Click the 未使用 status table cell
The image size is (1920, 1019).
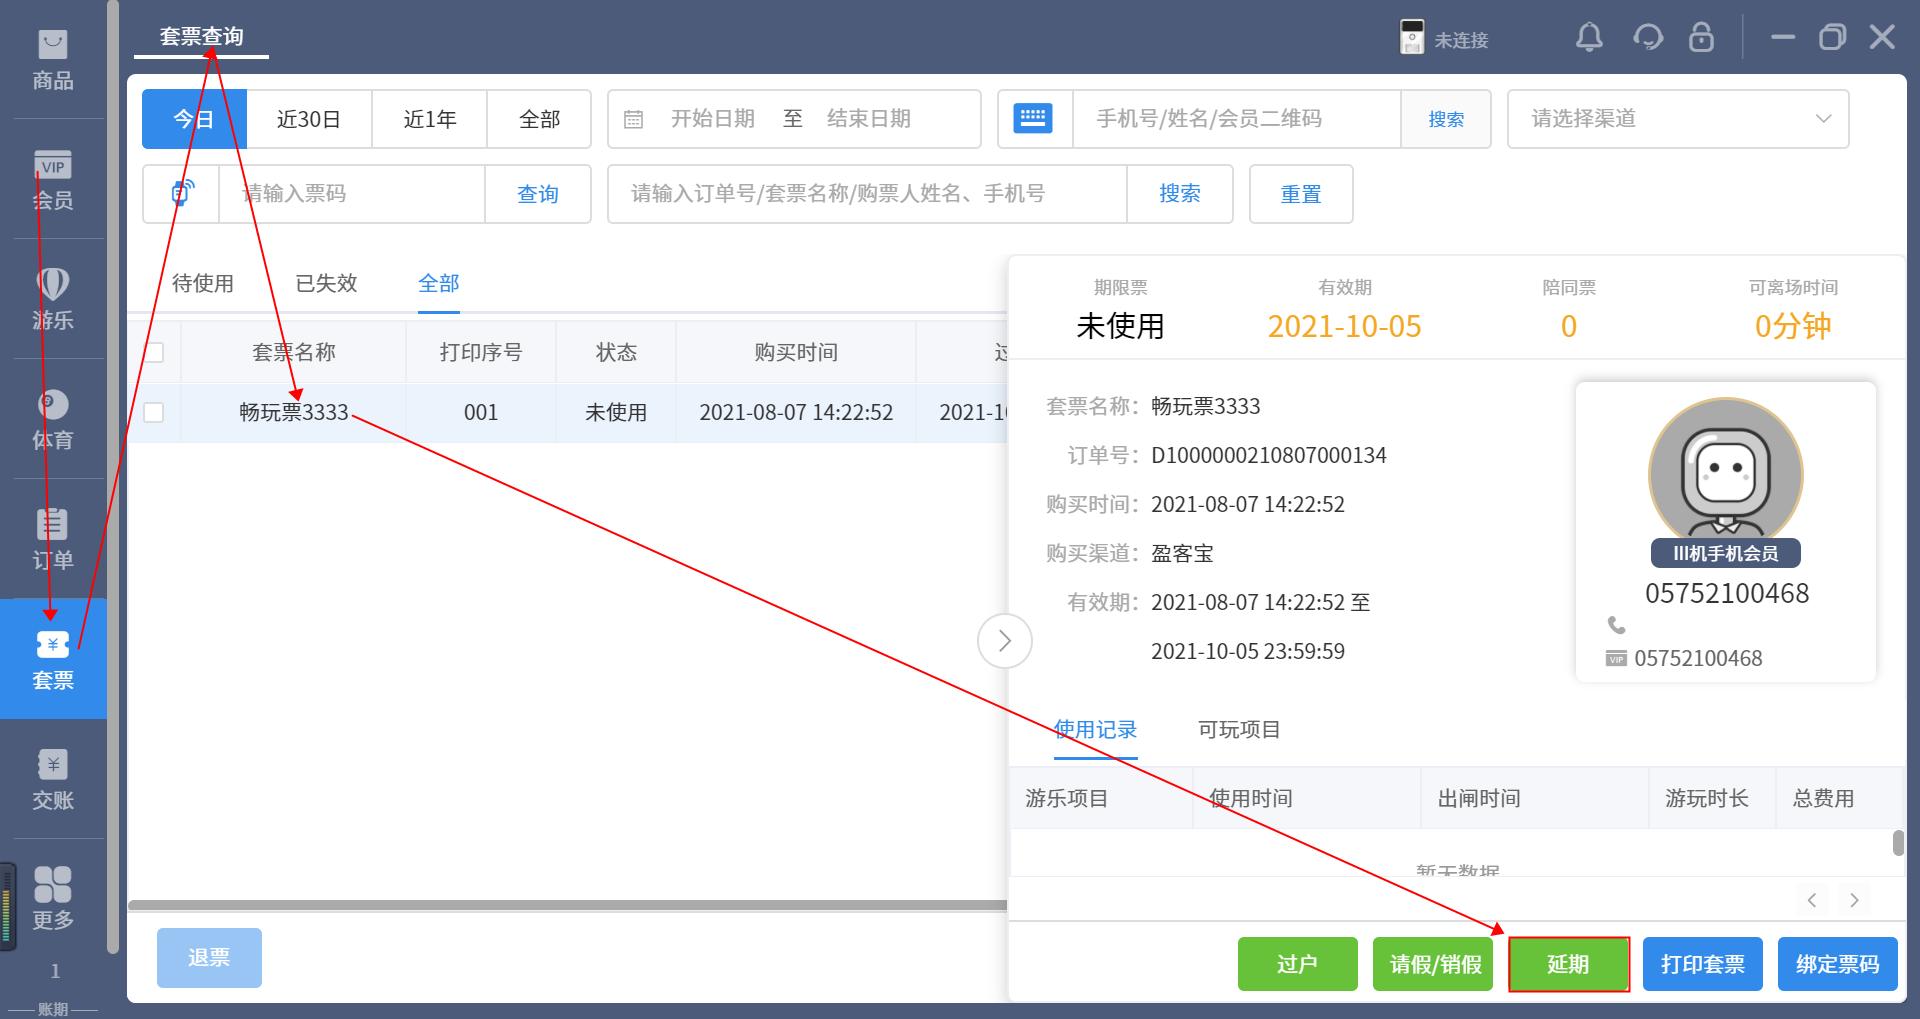coord(616,412)
